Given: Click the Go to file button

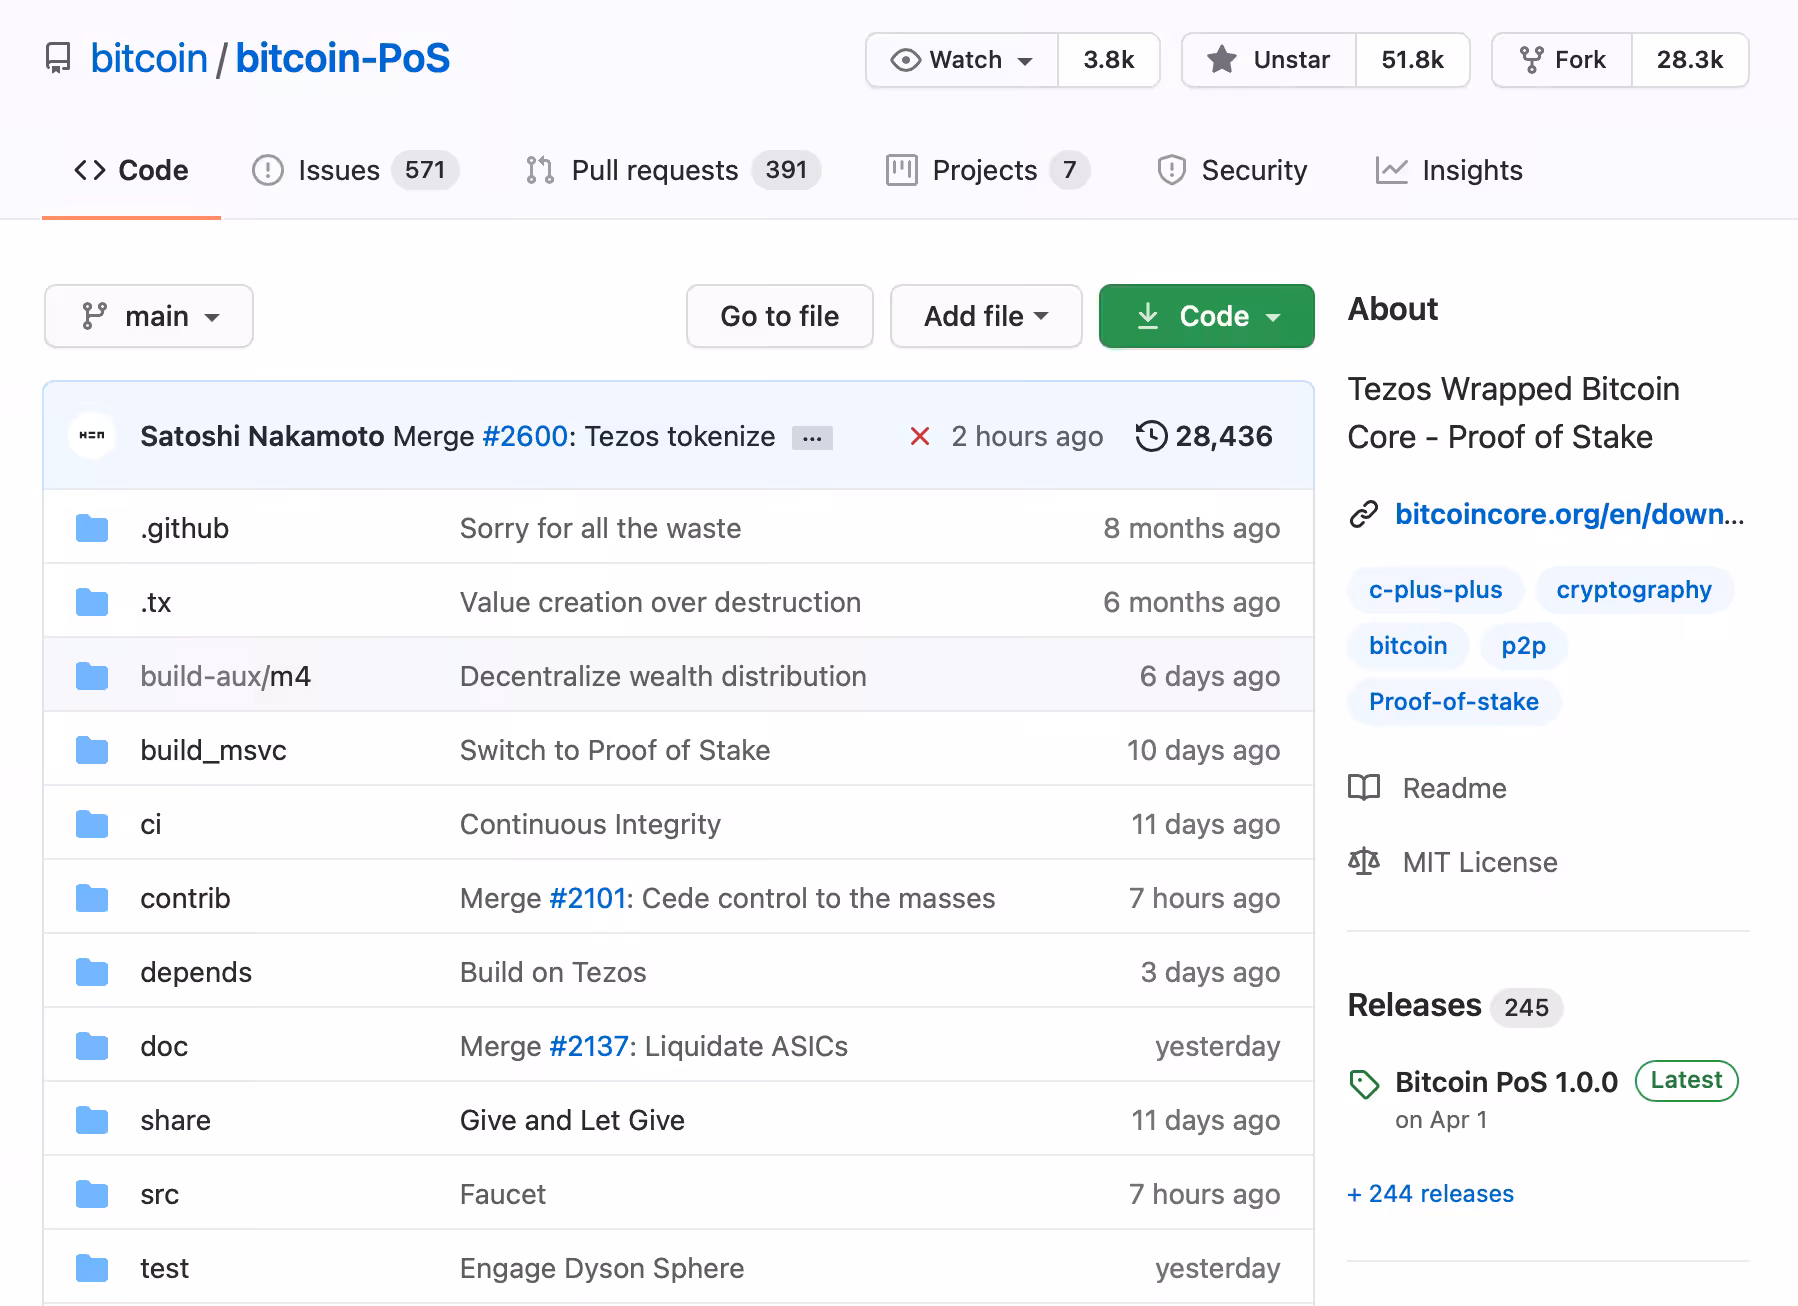Looking at the screenshot, I should [780, 316].
